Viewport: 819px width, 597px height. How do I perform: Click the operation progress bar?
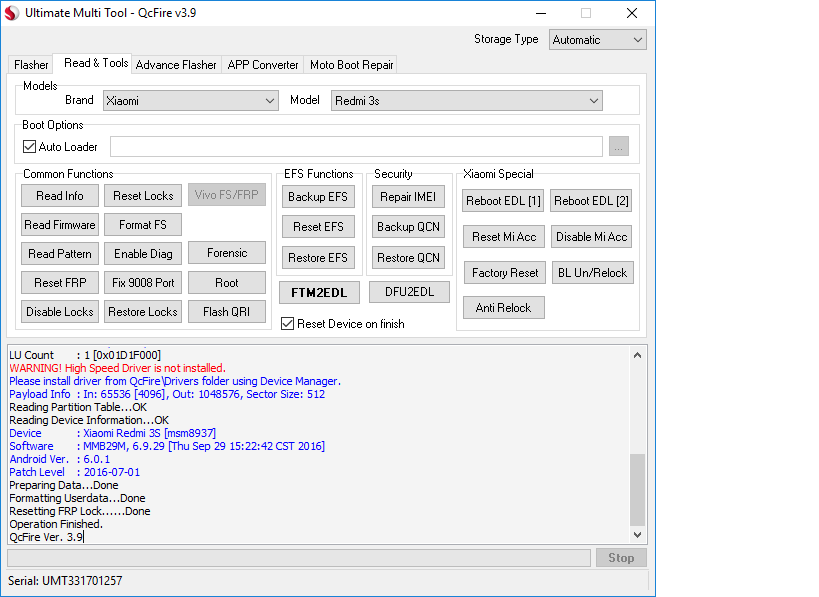coord(299,558)
